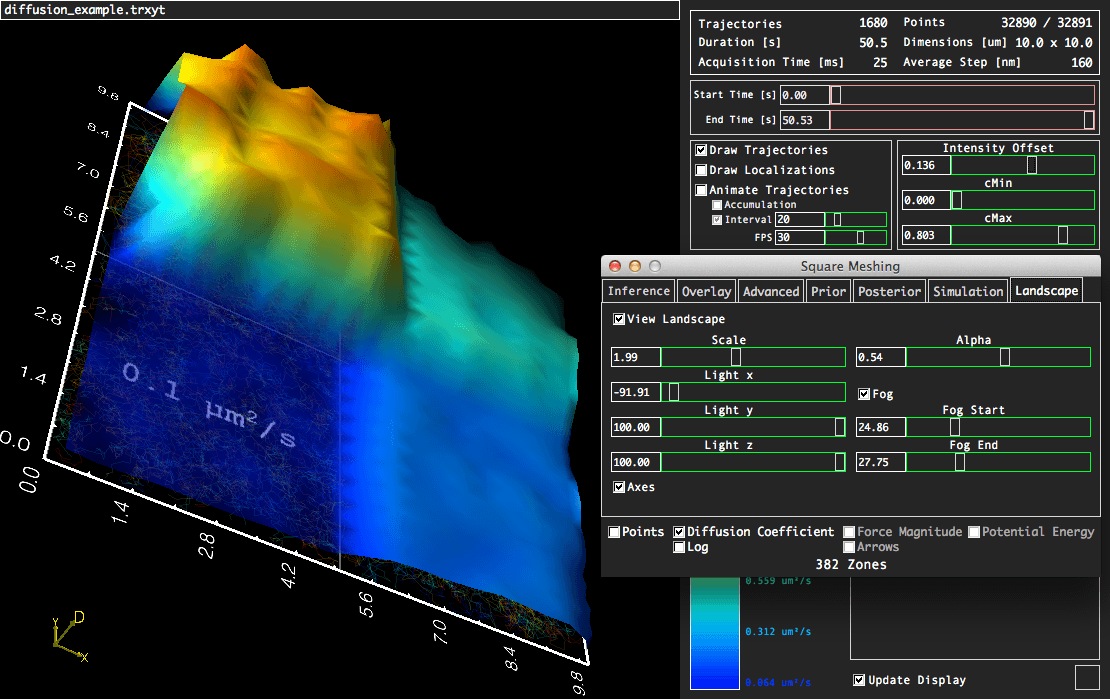
Task: Enable the Points display checkbox
Action: (x=614, y=532)
